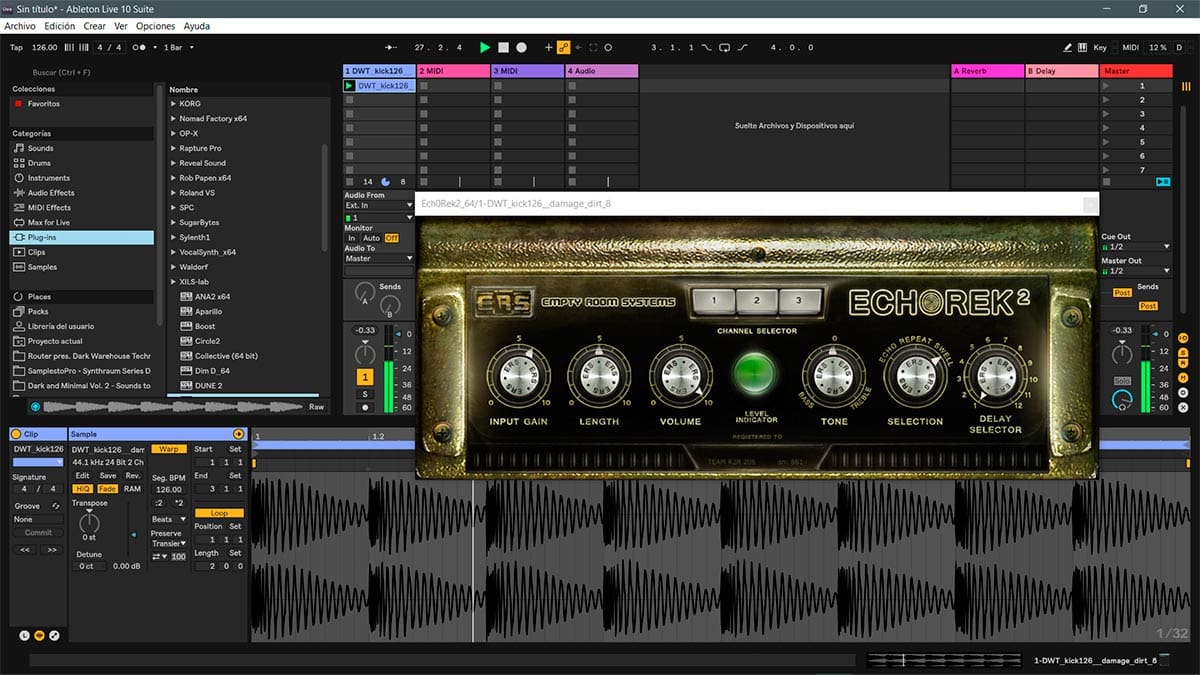Click the Rev. reverse button
1200x675 pixels.
(x=133, y=476)
